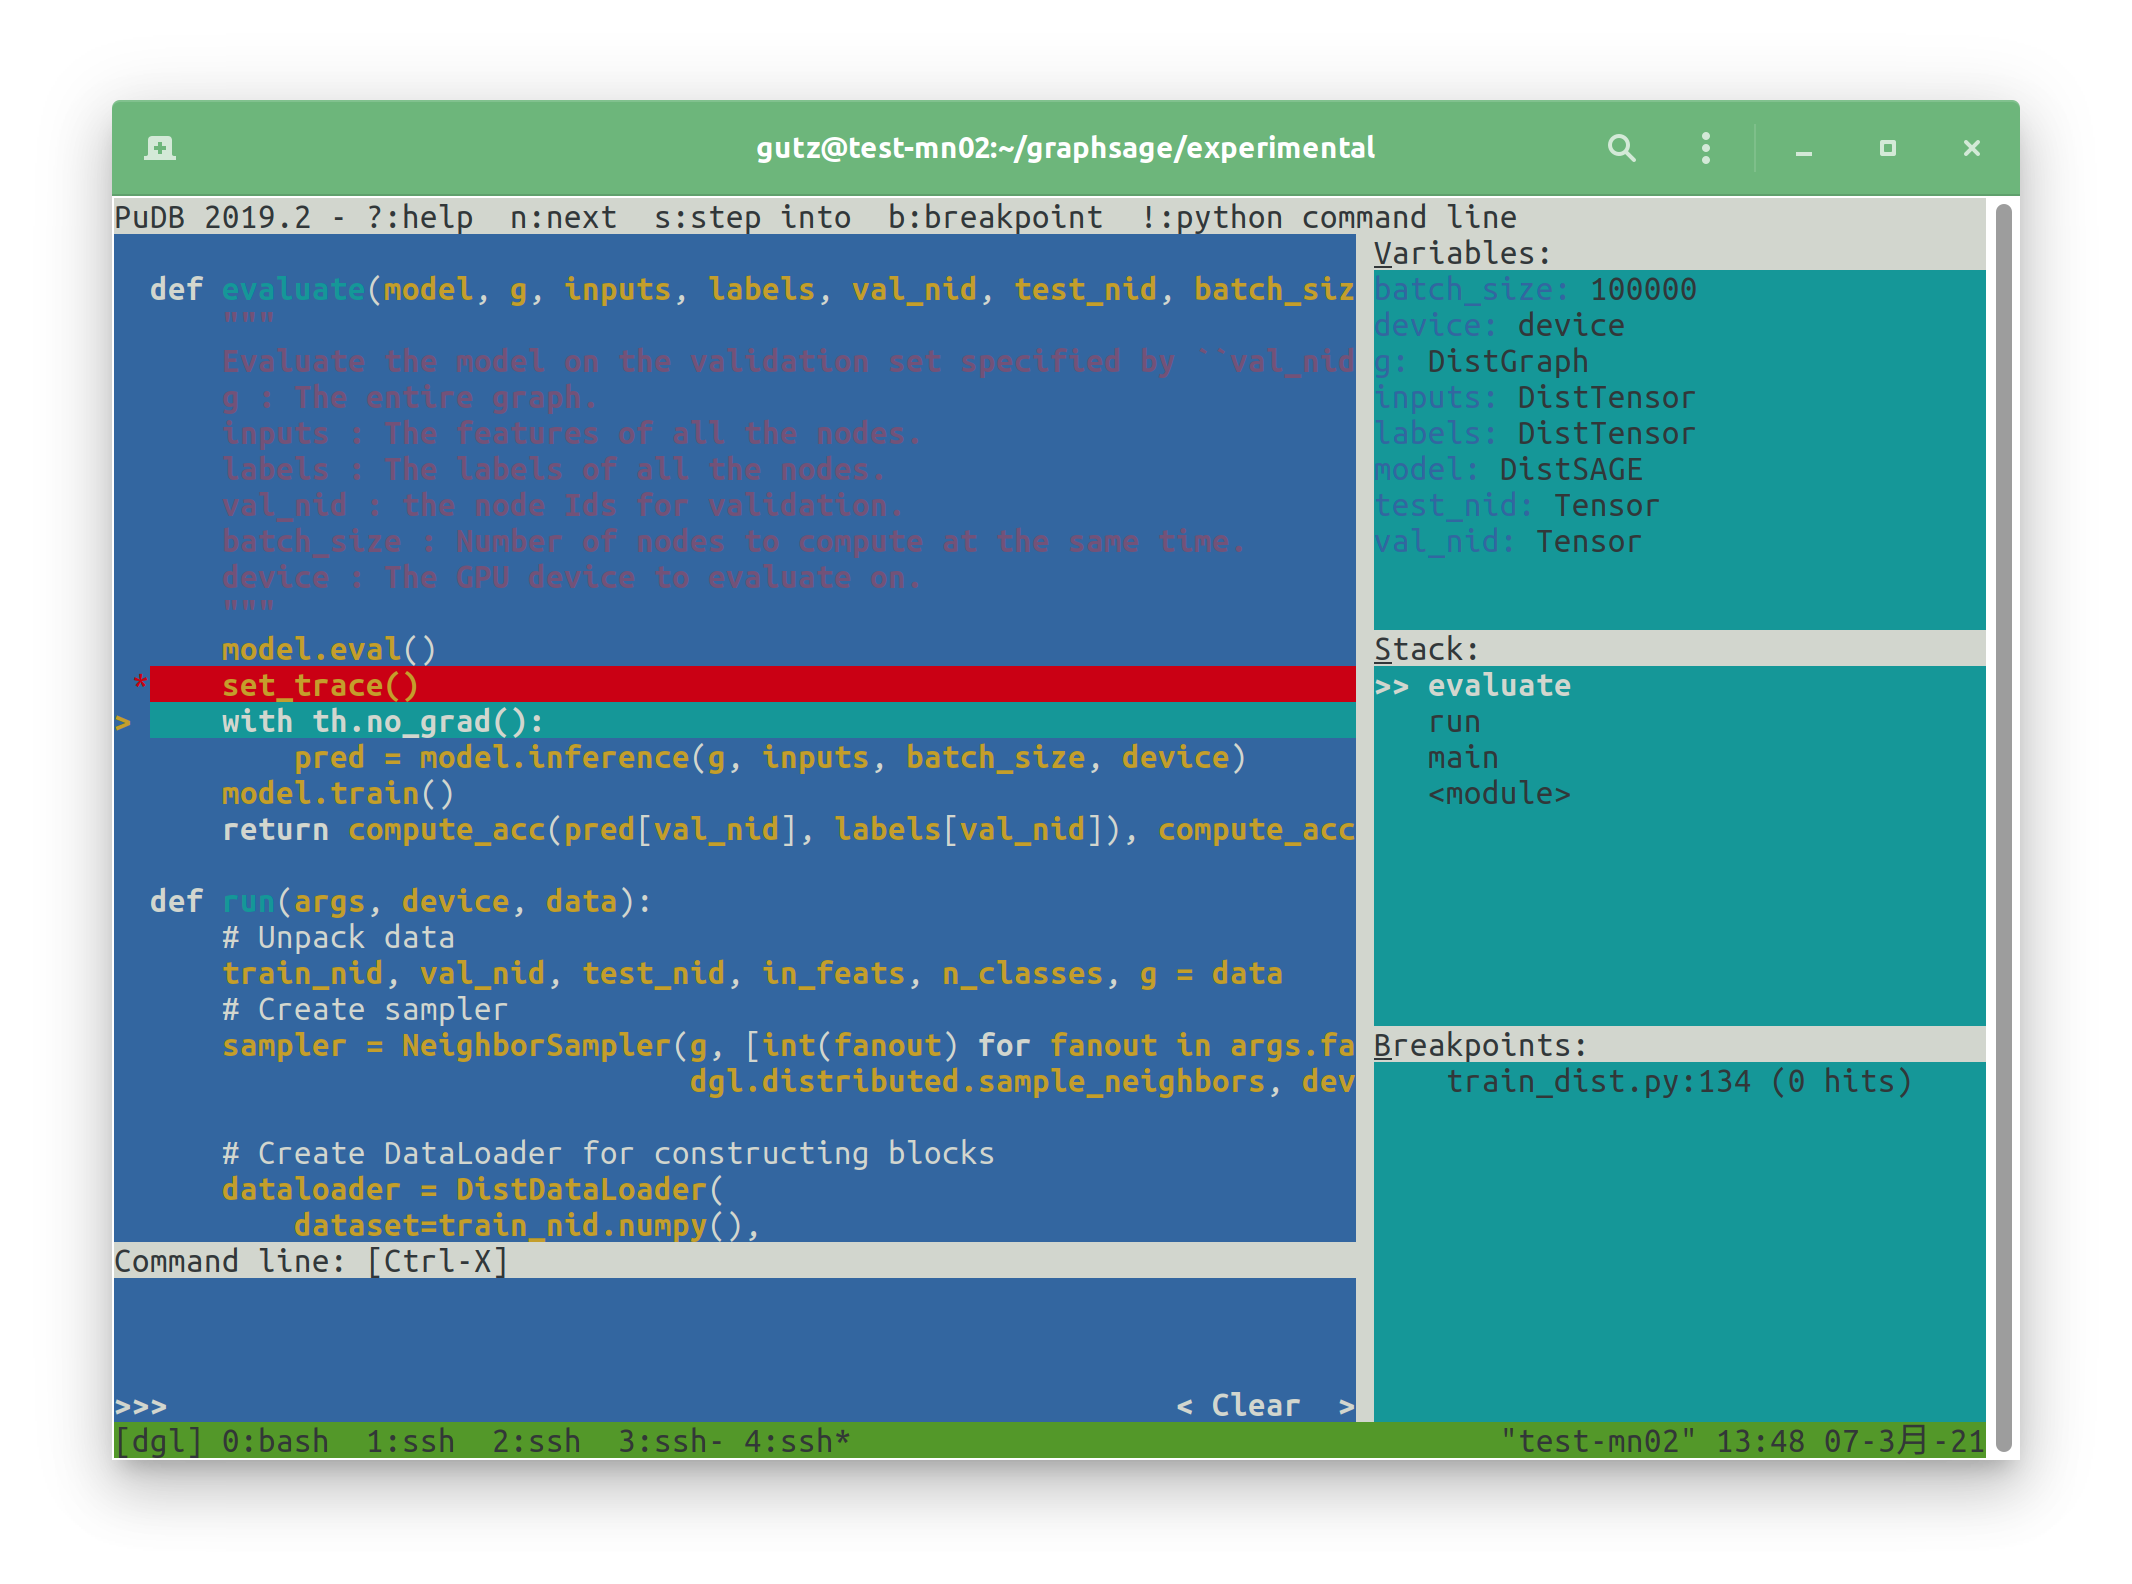Screen dimensions: 2132x1584
Task: Select the batch_size variable row
Action: pyautogui.click(x=1680, y=289)
